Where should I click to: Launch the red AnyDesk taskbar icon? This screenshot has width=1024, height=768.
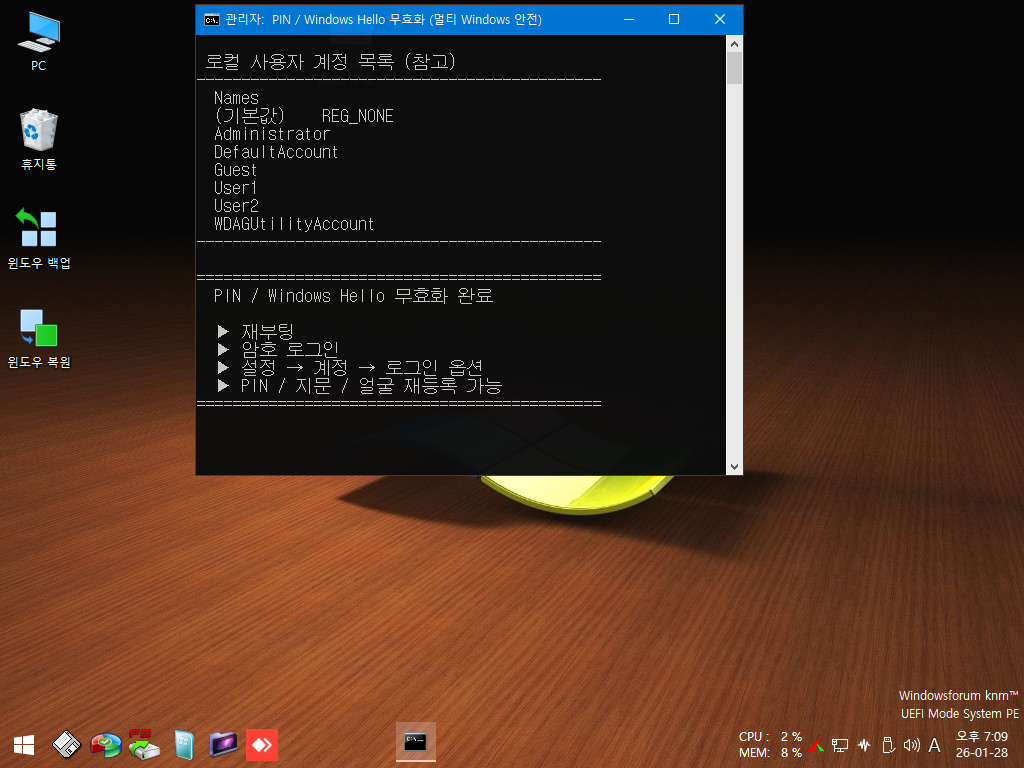(262, 745)
